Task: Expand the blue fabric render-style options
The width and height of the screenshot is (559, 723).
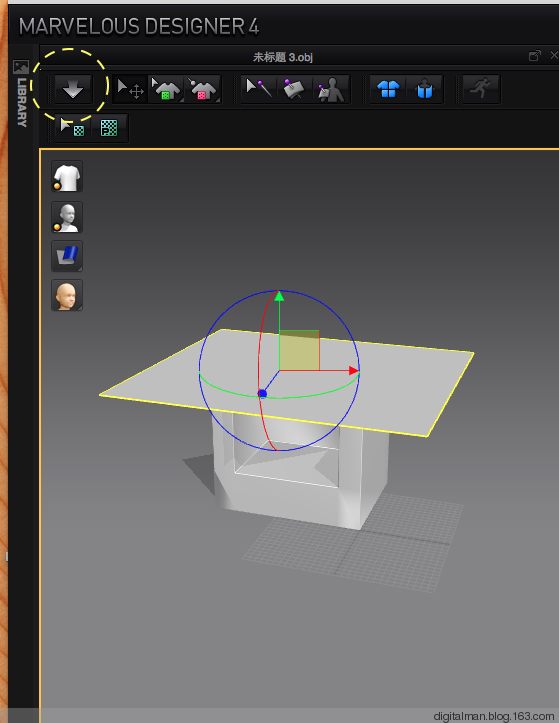Action: click(67, 256)
